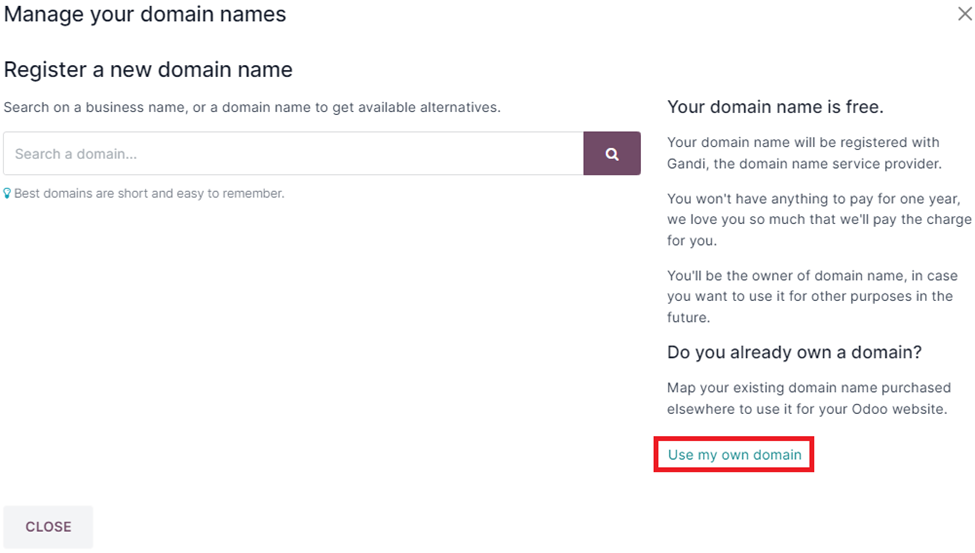This screenshot has width=975, height=553.
Task: Click the lightbulb tip icon
Action: coord(7,194)
